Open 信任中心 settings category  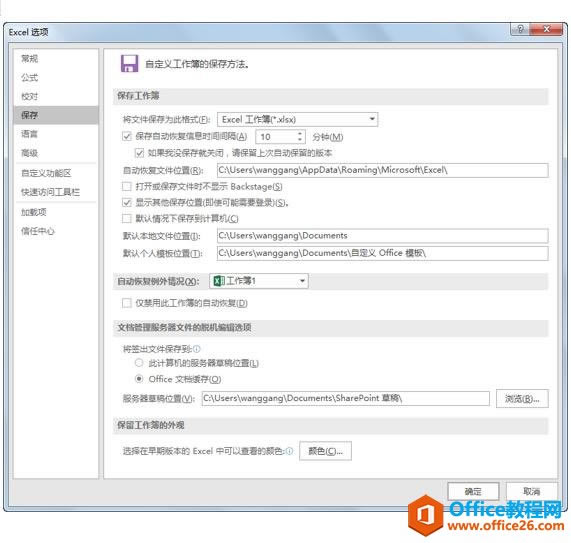point(38,231)
